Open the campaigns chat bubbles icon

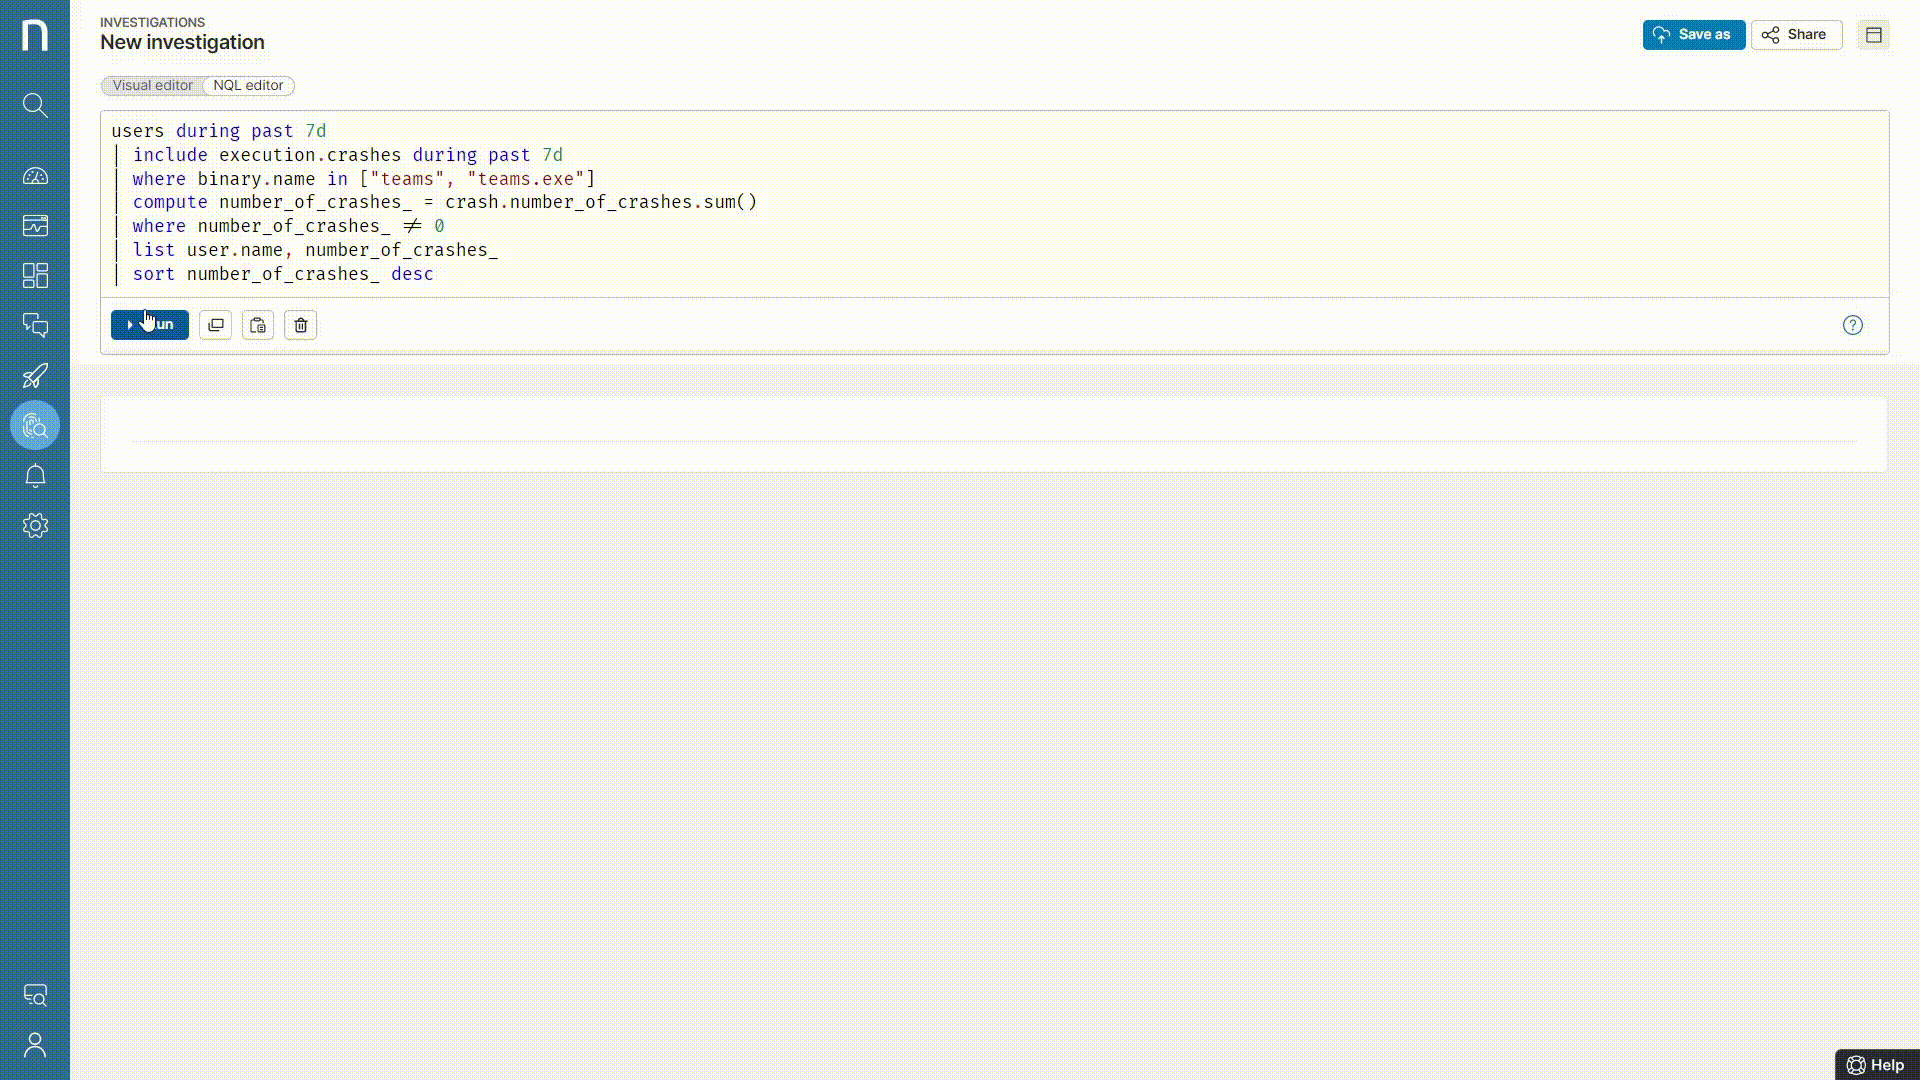(x=35, y=325)
